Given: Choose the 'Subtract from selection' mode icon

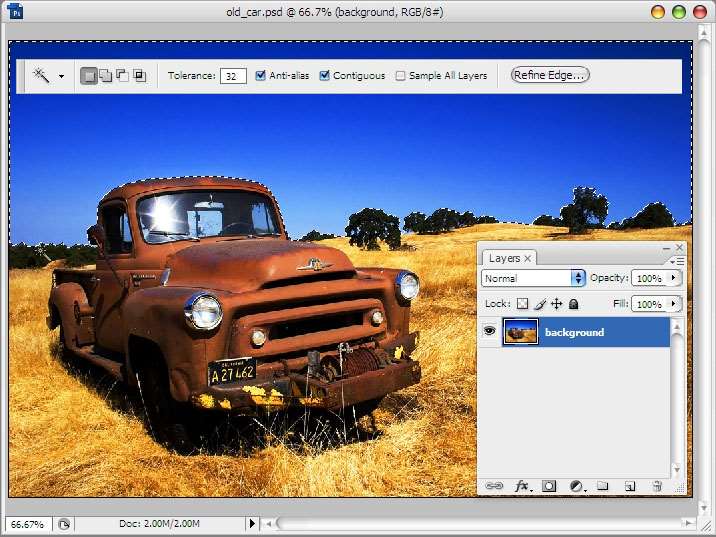Looking at the screenshot, I should 122,75.
